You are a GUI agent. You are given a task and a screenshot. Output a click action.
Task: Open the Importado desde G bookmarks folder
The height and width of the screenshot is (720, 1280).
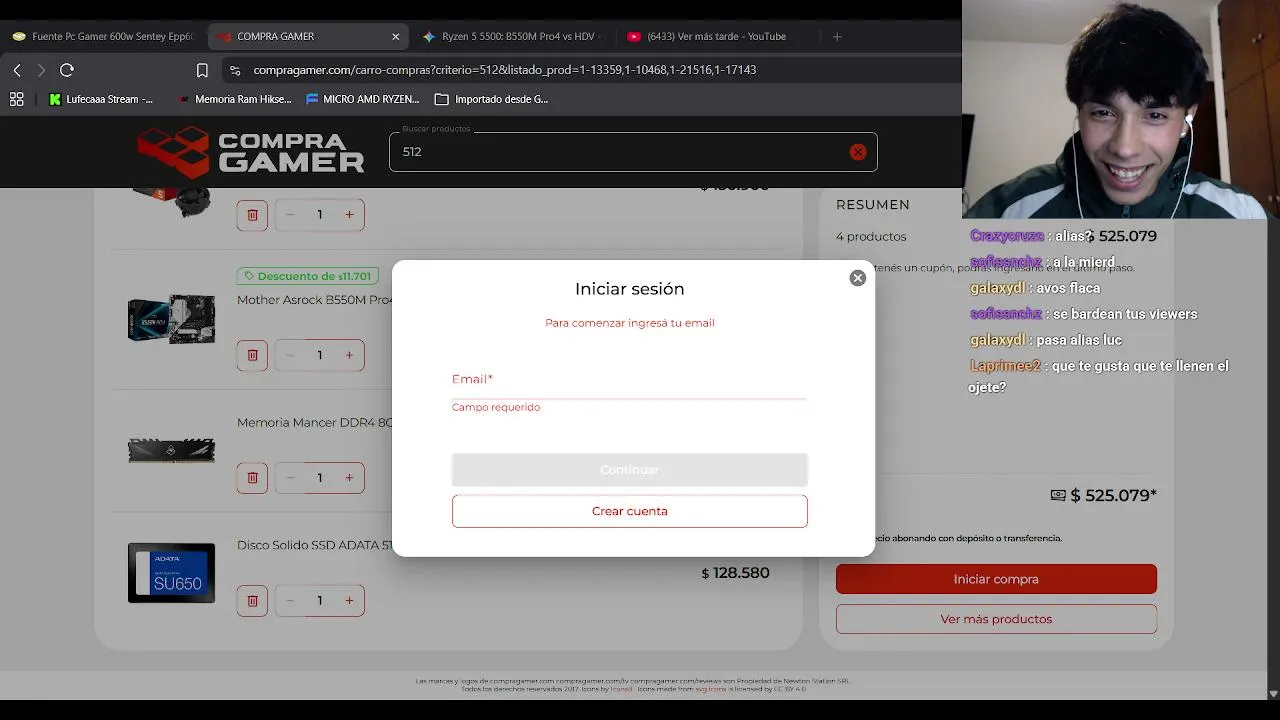491,99
